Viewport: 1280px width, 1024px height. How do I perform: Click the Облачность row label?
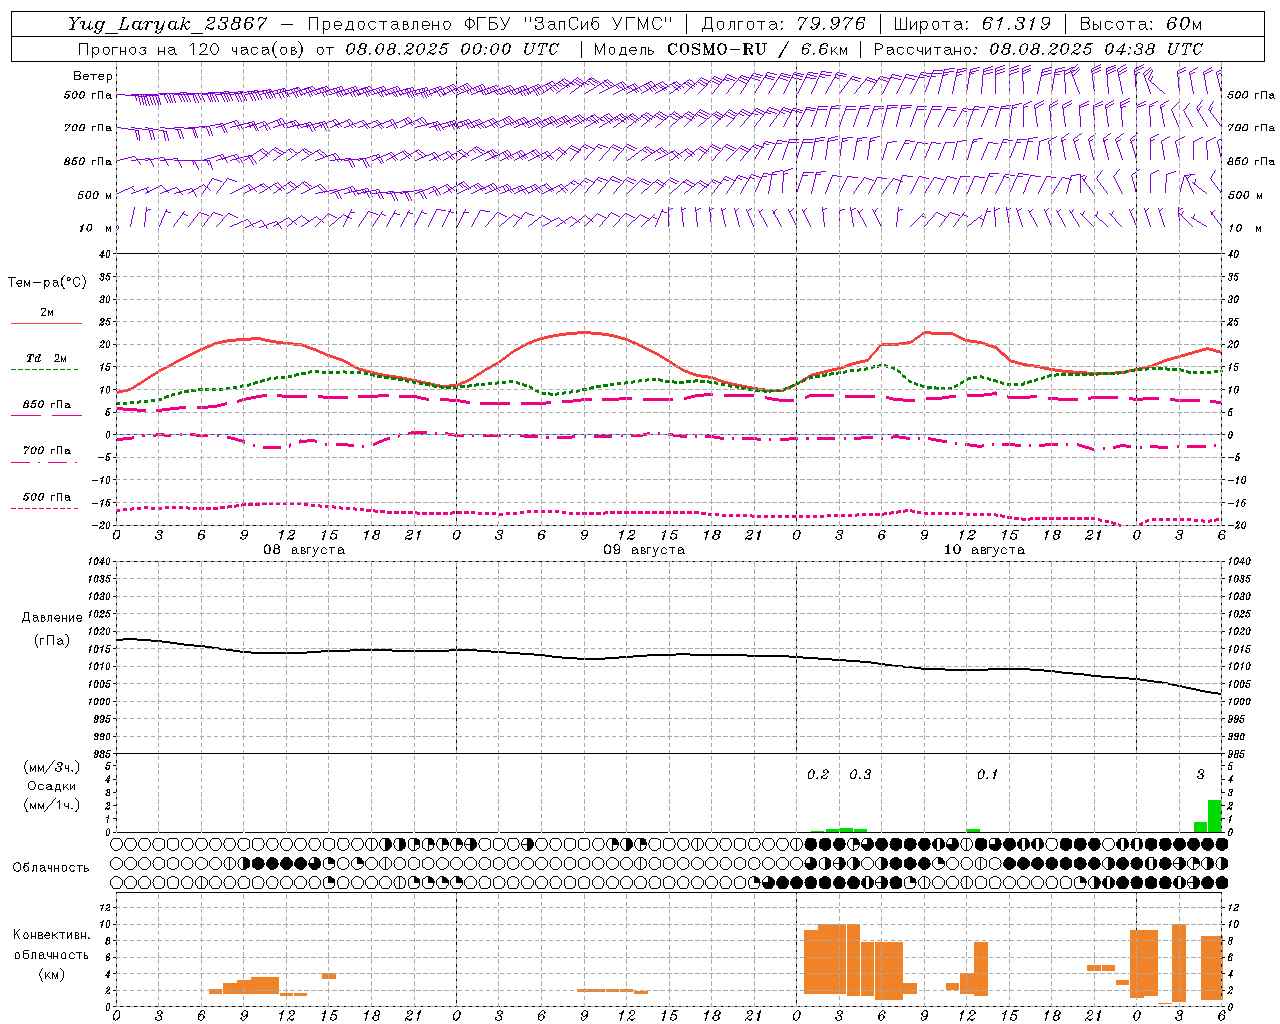coord(51,867)
